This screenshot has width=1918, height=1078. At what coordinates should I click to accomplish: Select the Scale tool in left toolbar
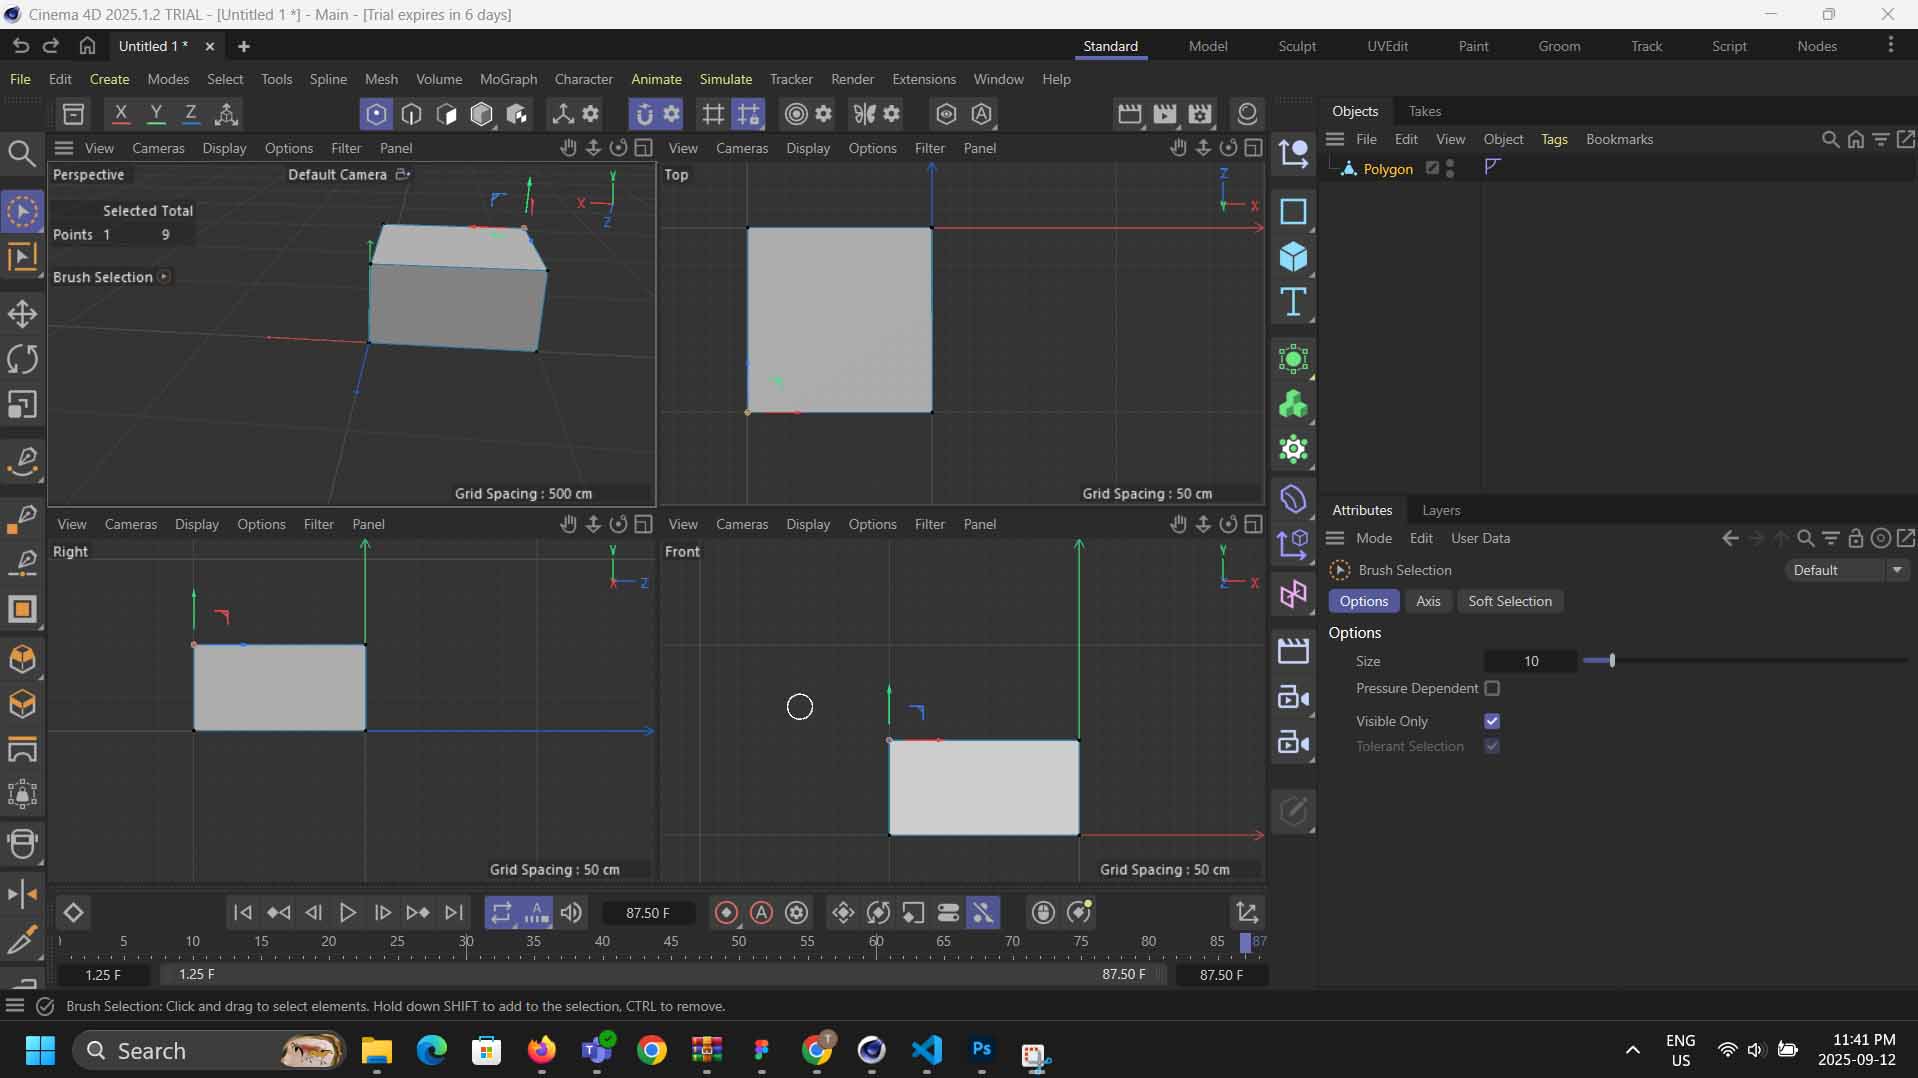tap(22, 405)
